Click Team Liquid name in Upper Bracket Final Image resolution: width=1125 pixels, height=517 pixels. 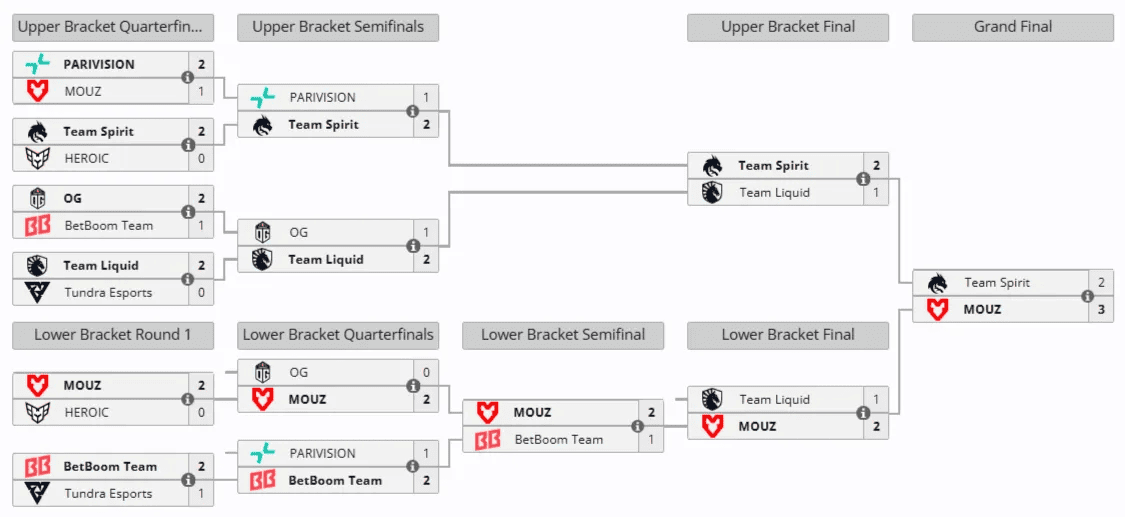pos(774,193)
